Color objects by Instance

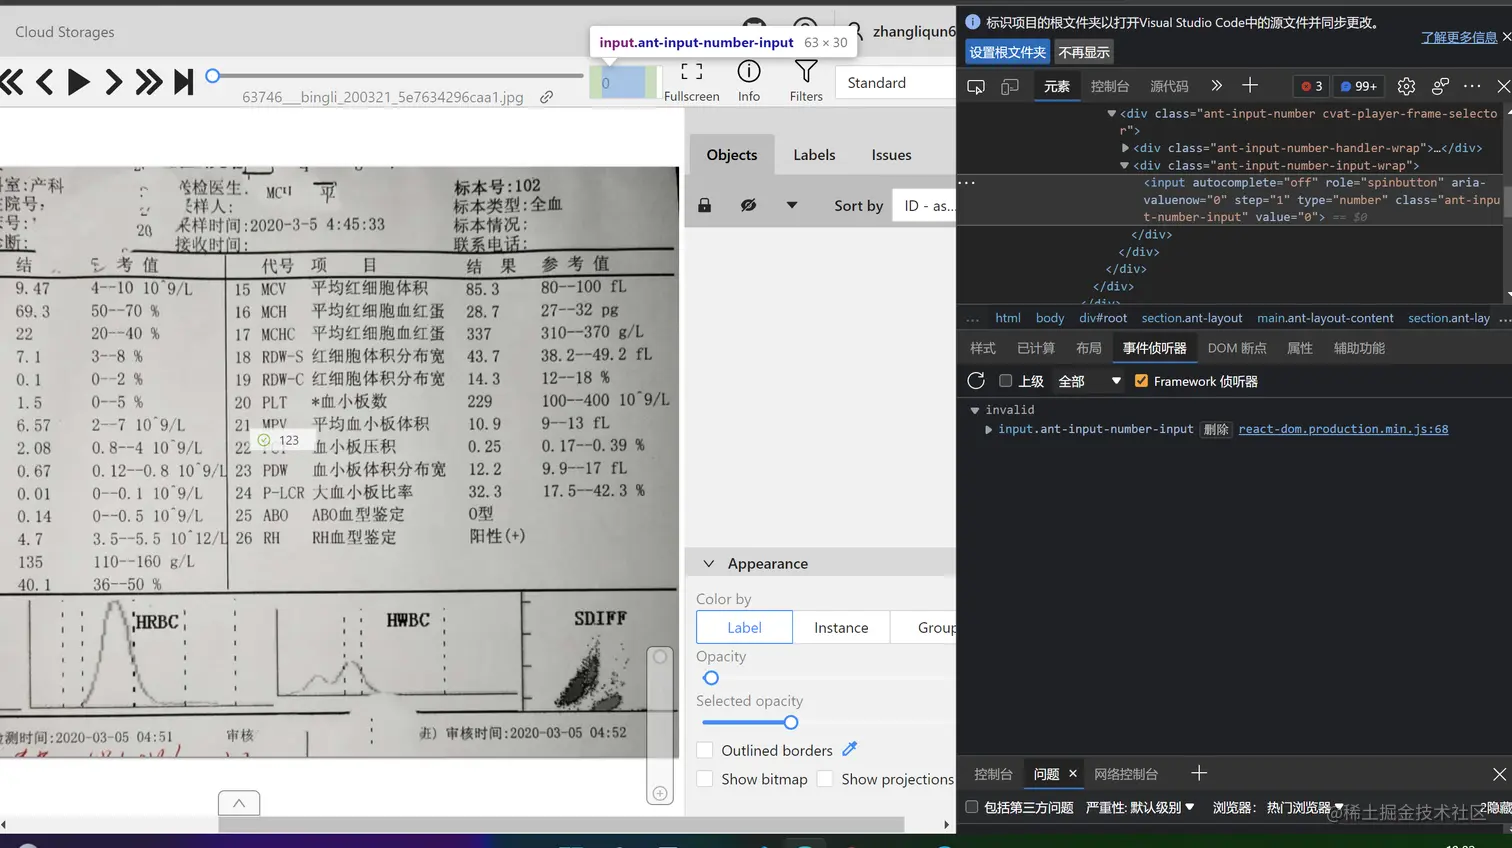click(841, 627)
